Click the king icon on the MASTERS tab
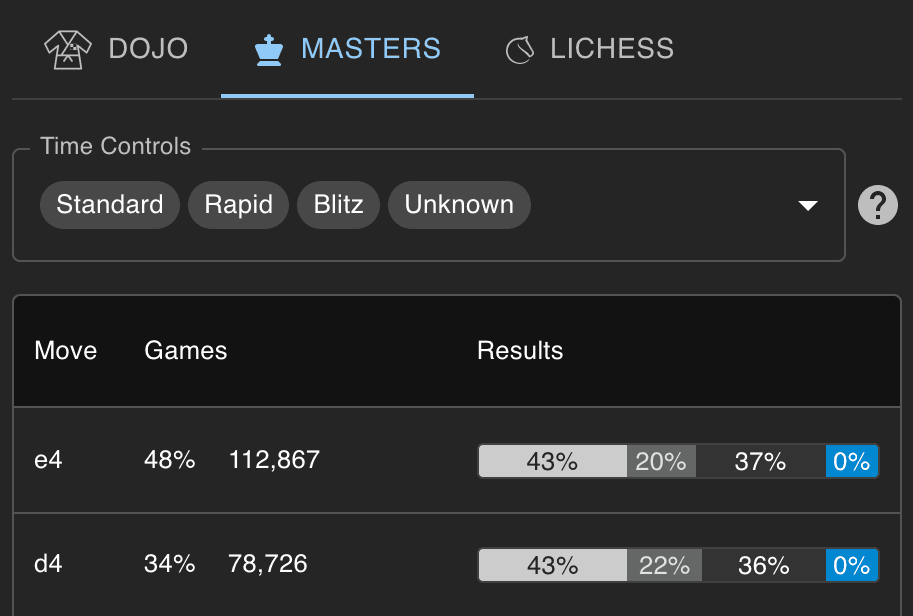Image resolution: width=913 pixels, height=616 pixels. pos(268,49)
